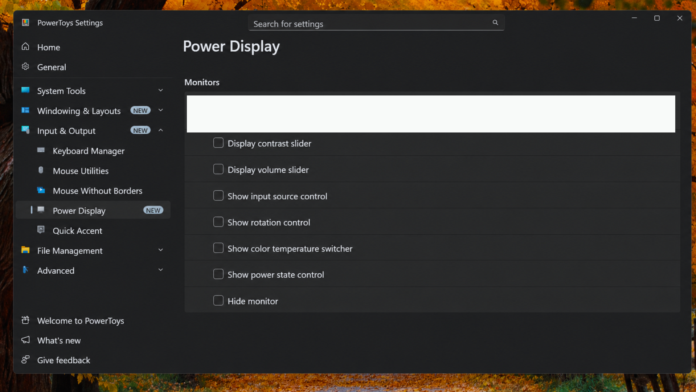The width and height of the screenshot is (696, 392).
Task: Open Quick Accent icon
Action: pyautogui.click(x=41, y=230)
